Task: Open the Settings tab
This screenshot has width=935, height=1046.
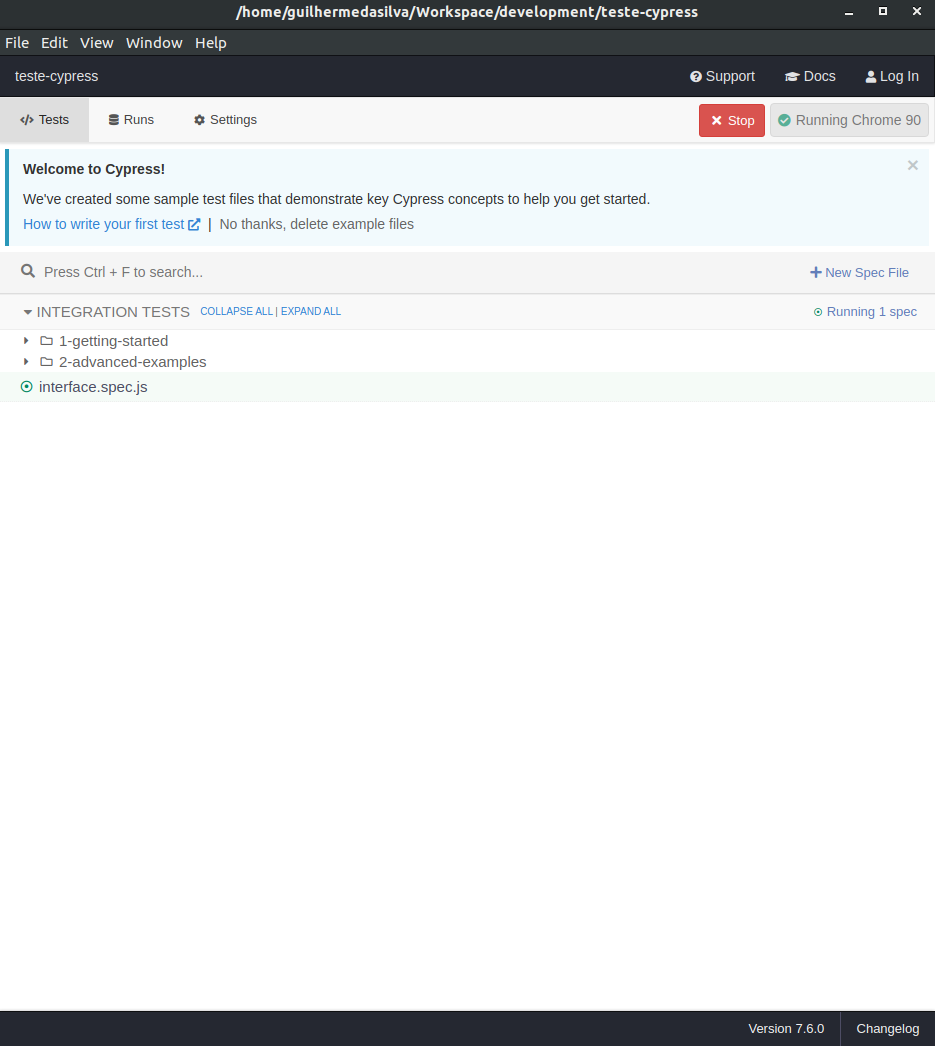Action: [225, 120]
